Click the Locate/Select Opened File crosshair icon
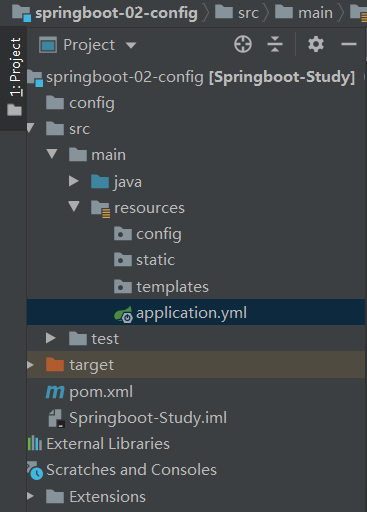 (x=243, y=44)
